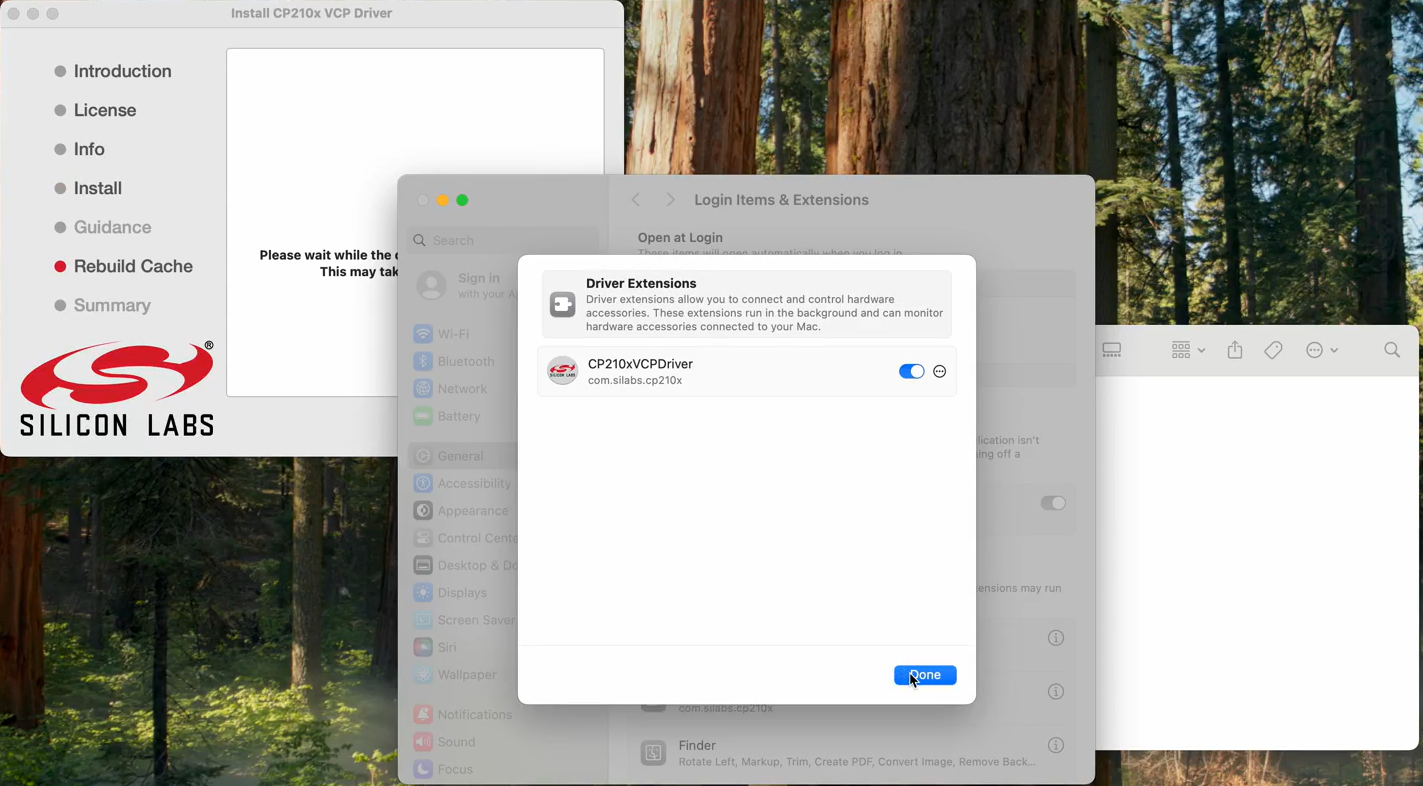Click the Login Items & Extensions title

[x=781, y=200]
